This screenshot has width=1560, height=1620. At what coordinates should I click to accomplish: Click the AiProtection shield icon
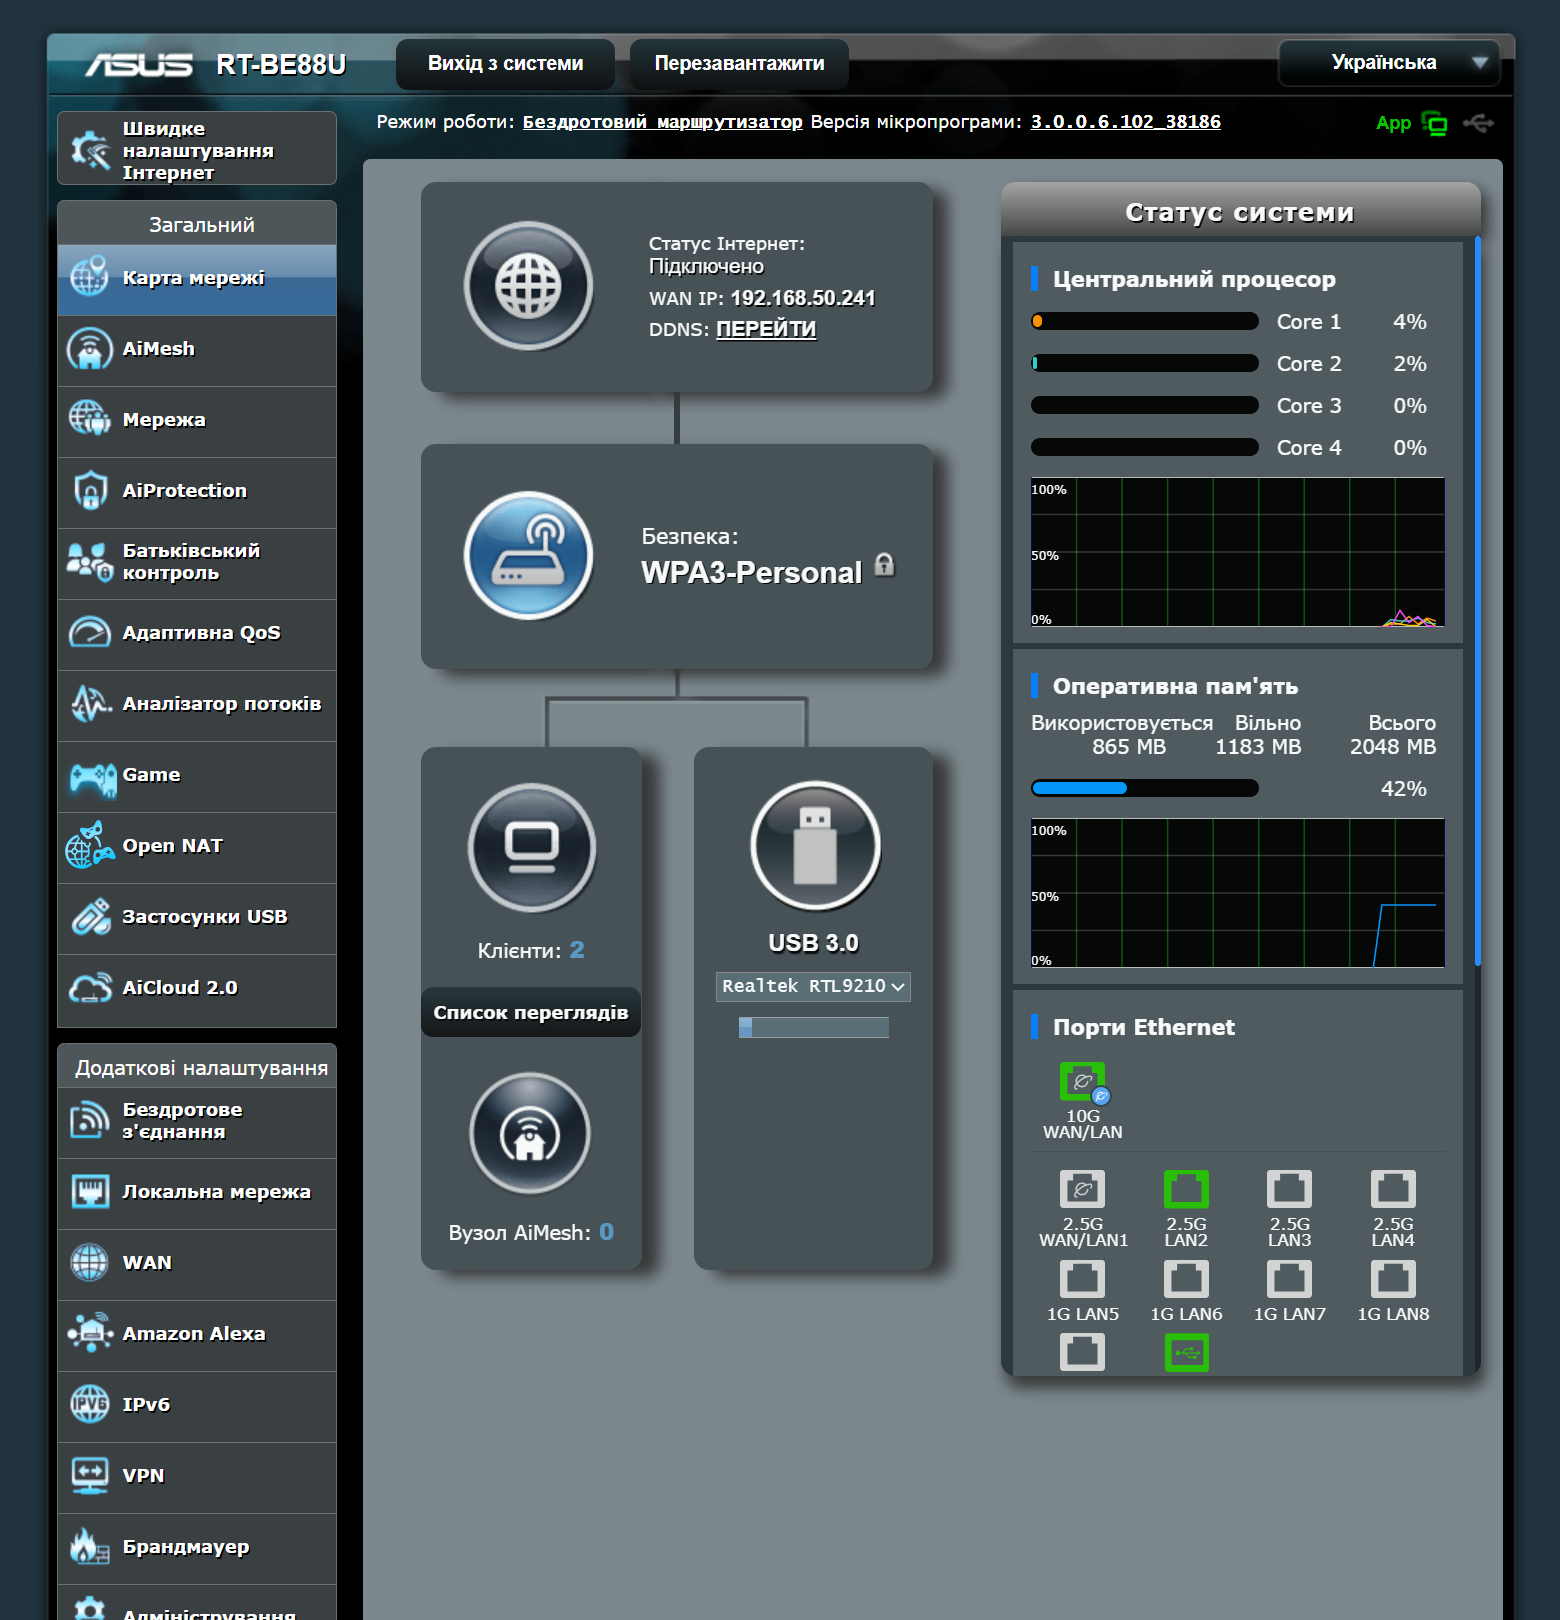click(90, 491)
